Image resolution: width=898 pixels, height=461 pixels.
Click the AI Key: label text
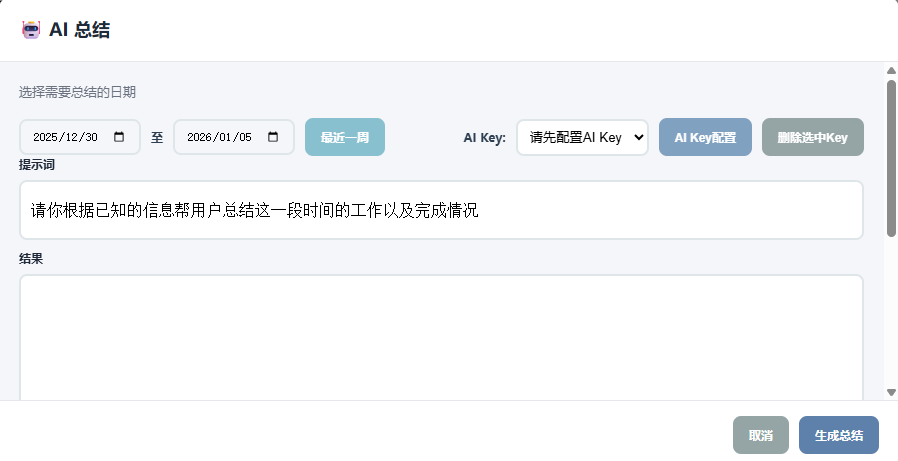tap(484, 138)
